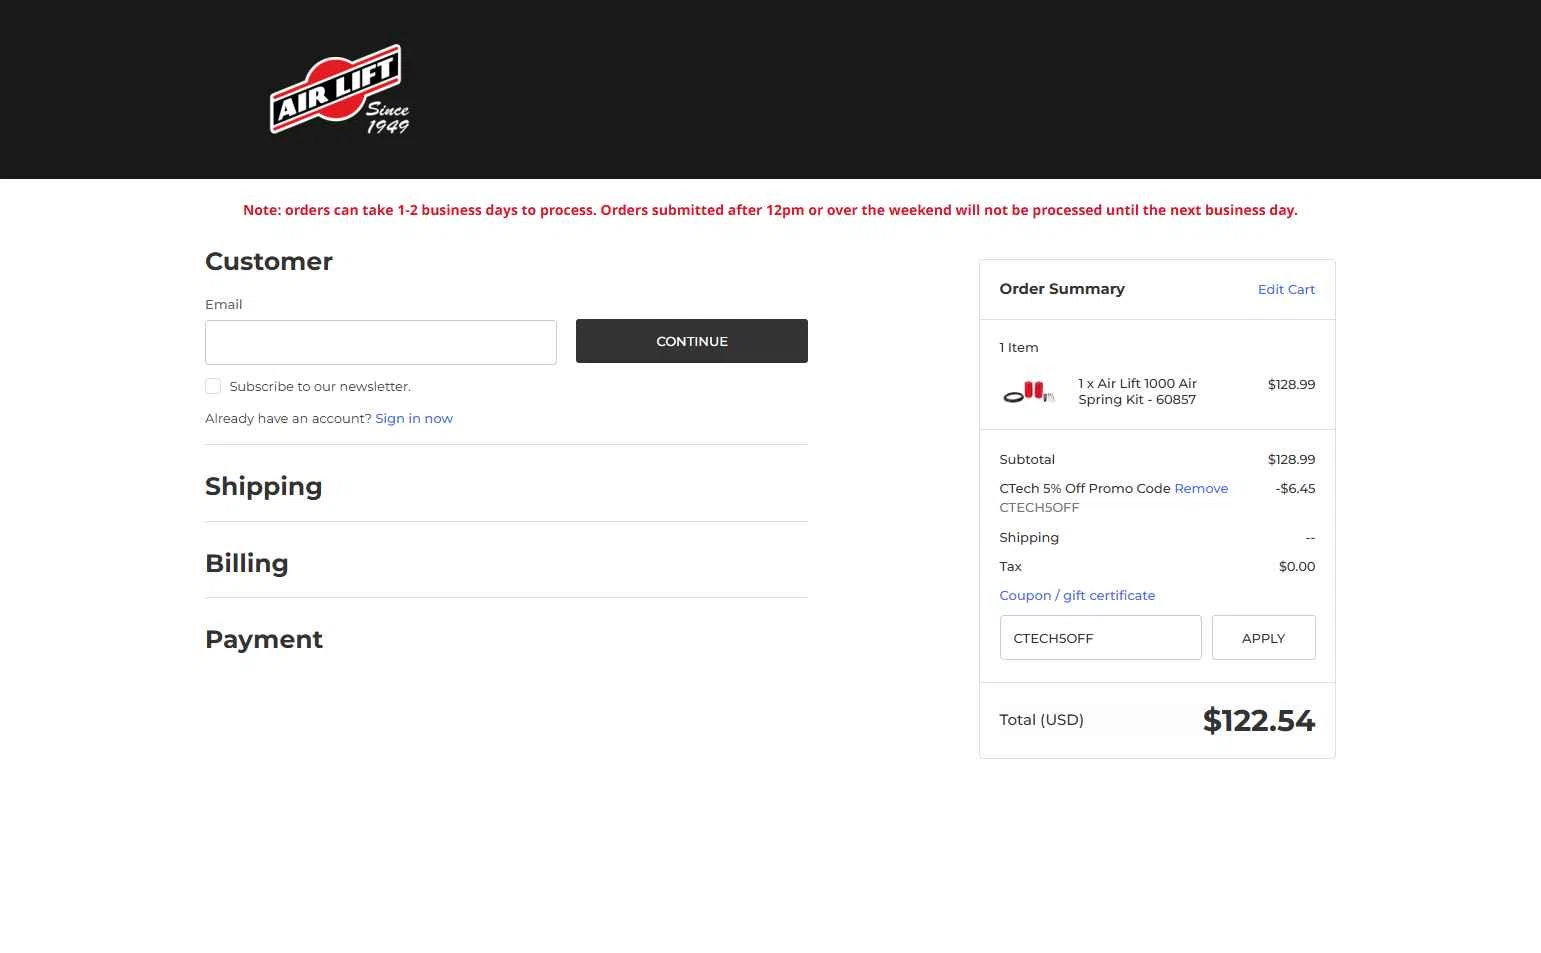This screenshot has height=953, width=1541.
Task: Click the -$6.45 discount amount
Action: coord(1295,488)
